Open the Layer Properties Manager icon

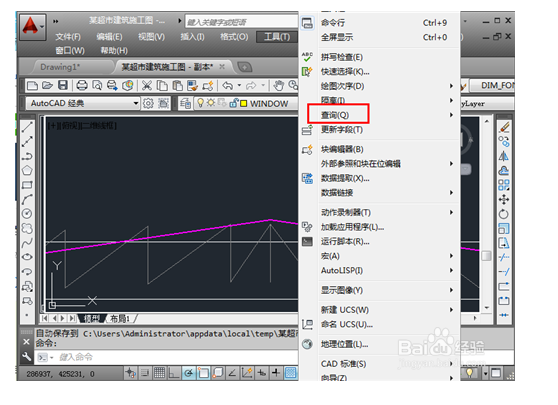(x=185, y=104)
